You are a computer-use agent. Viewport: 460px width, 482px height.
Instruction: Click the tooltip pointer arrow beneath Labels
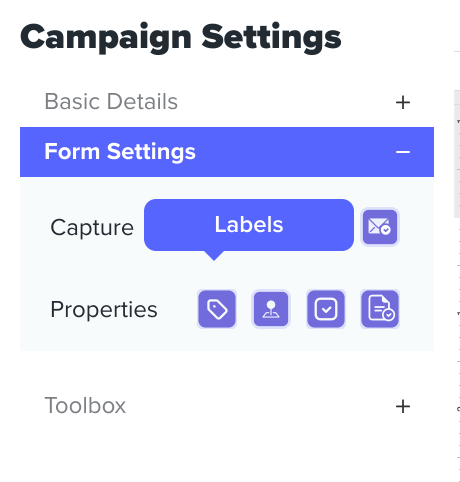(x=214, y=255)
